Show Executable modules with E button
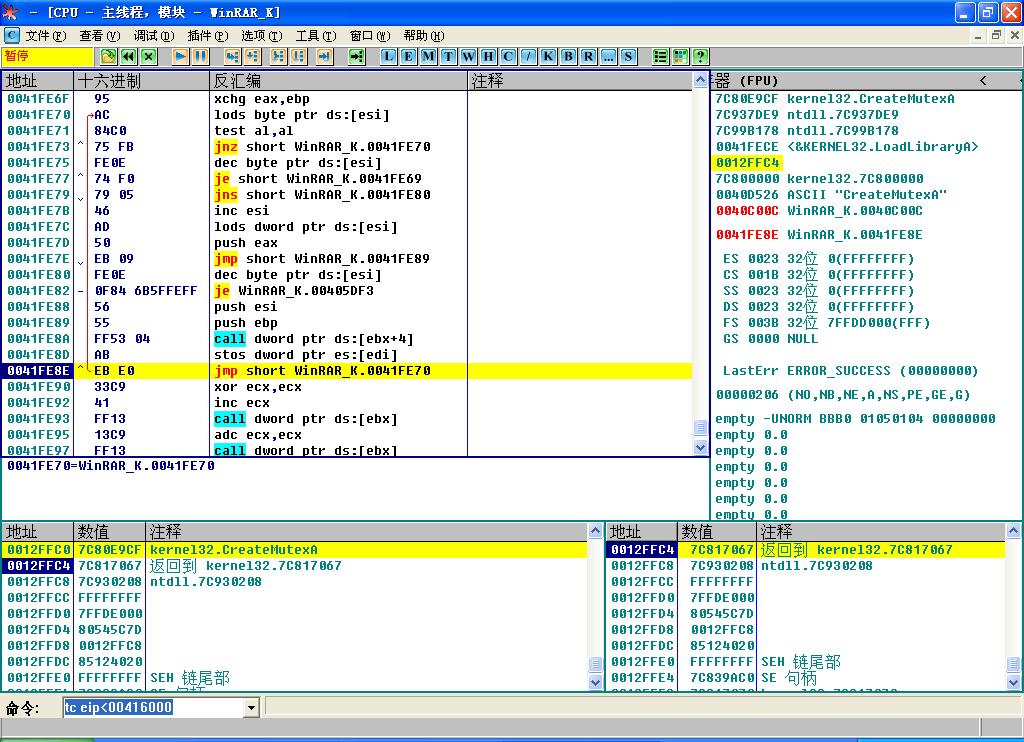1024x742 pixels. pos(408,57)
